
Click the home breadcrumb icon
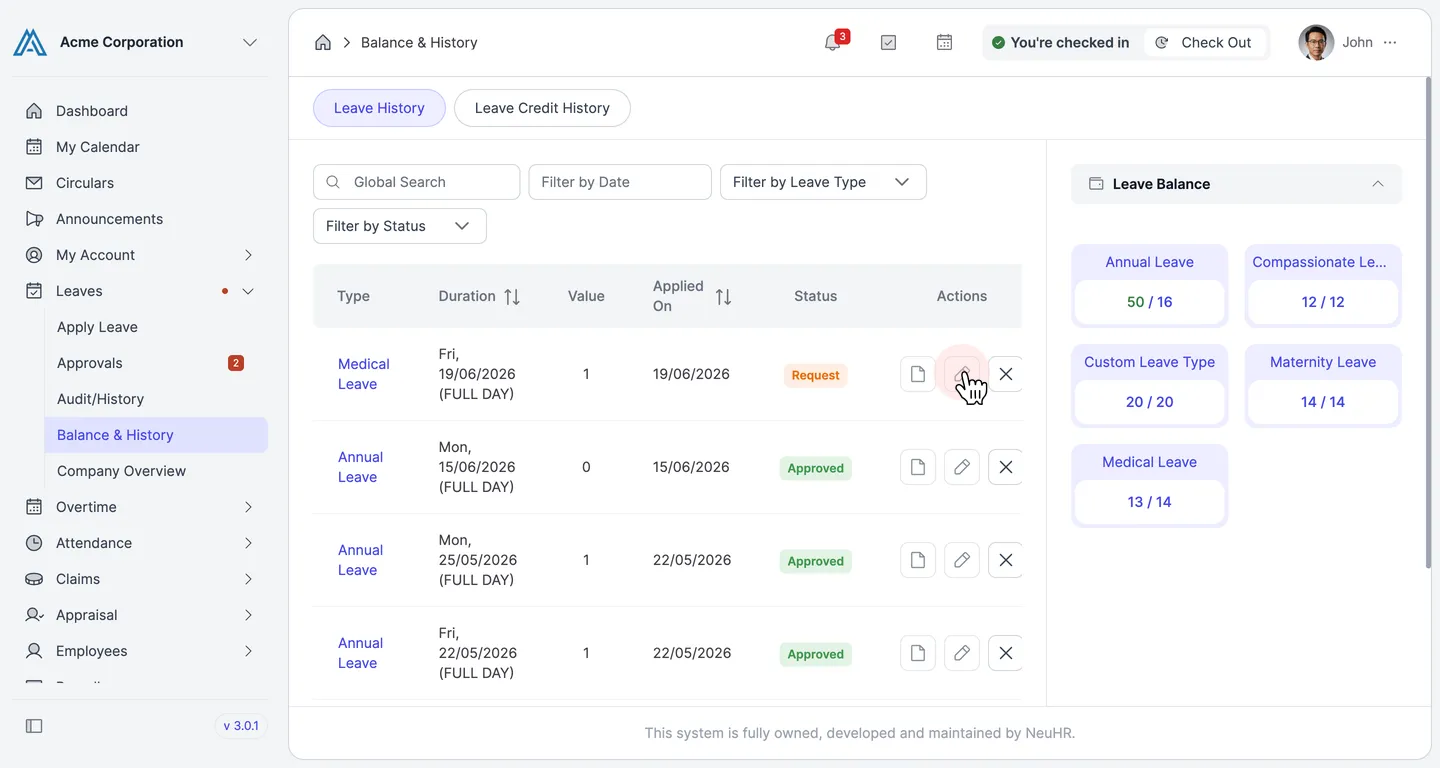coord(323,42)
